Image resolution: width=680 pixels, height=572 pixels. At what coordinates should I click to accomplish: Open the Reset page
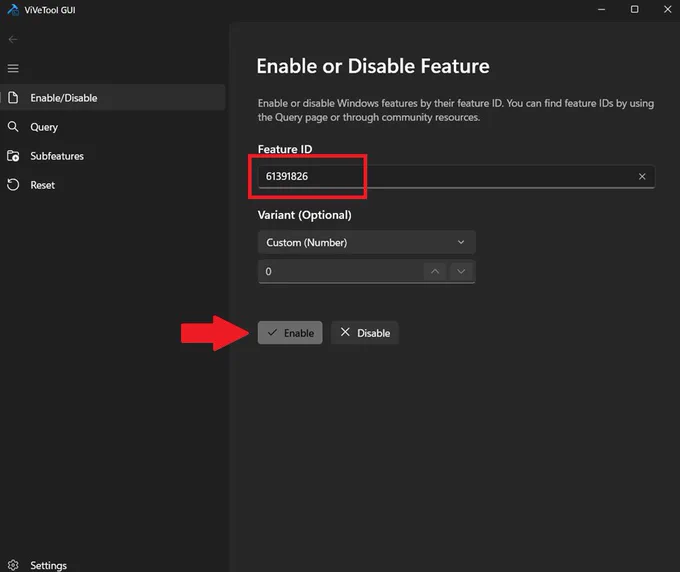pos(113,185)
